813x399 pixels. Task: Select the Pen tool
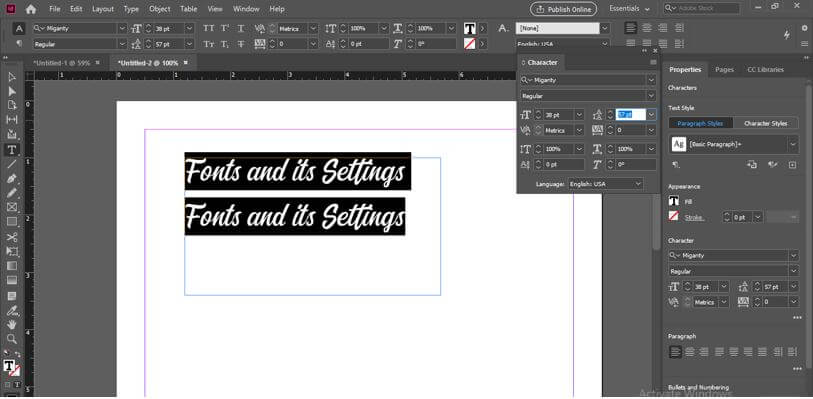coord(12,179)
